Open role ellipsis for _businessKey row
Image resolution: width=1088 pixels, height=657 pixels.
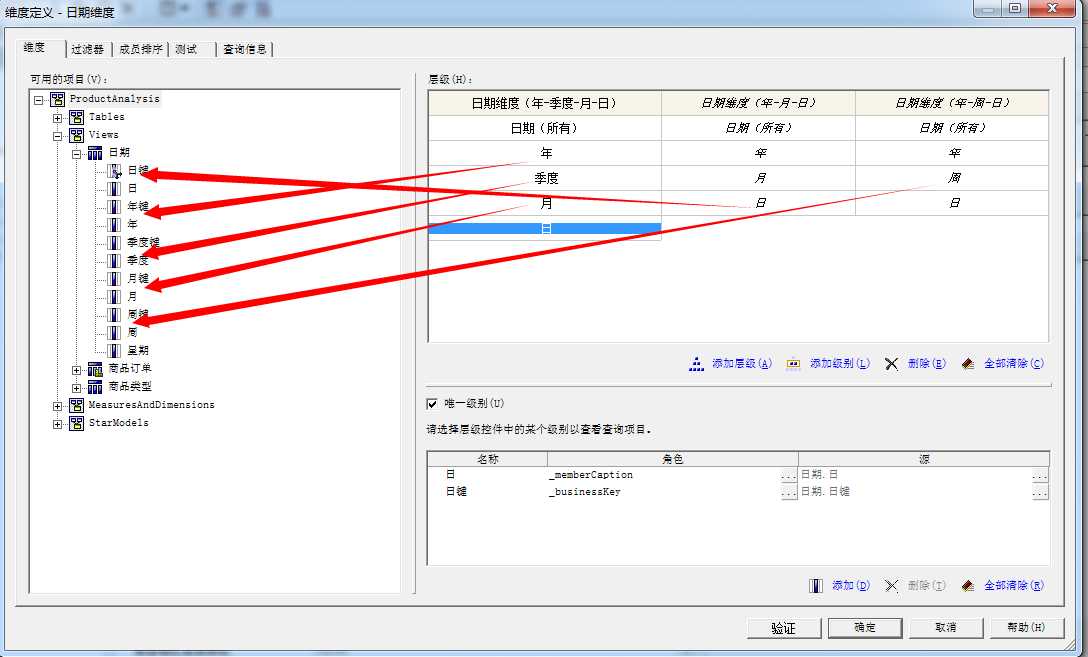(x=788, y=492)
